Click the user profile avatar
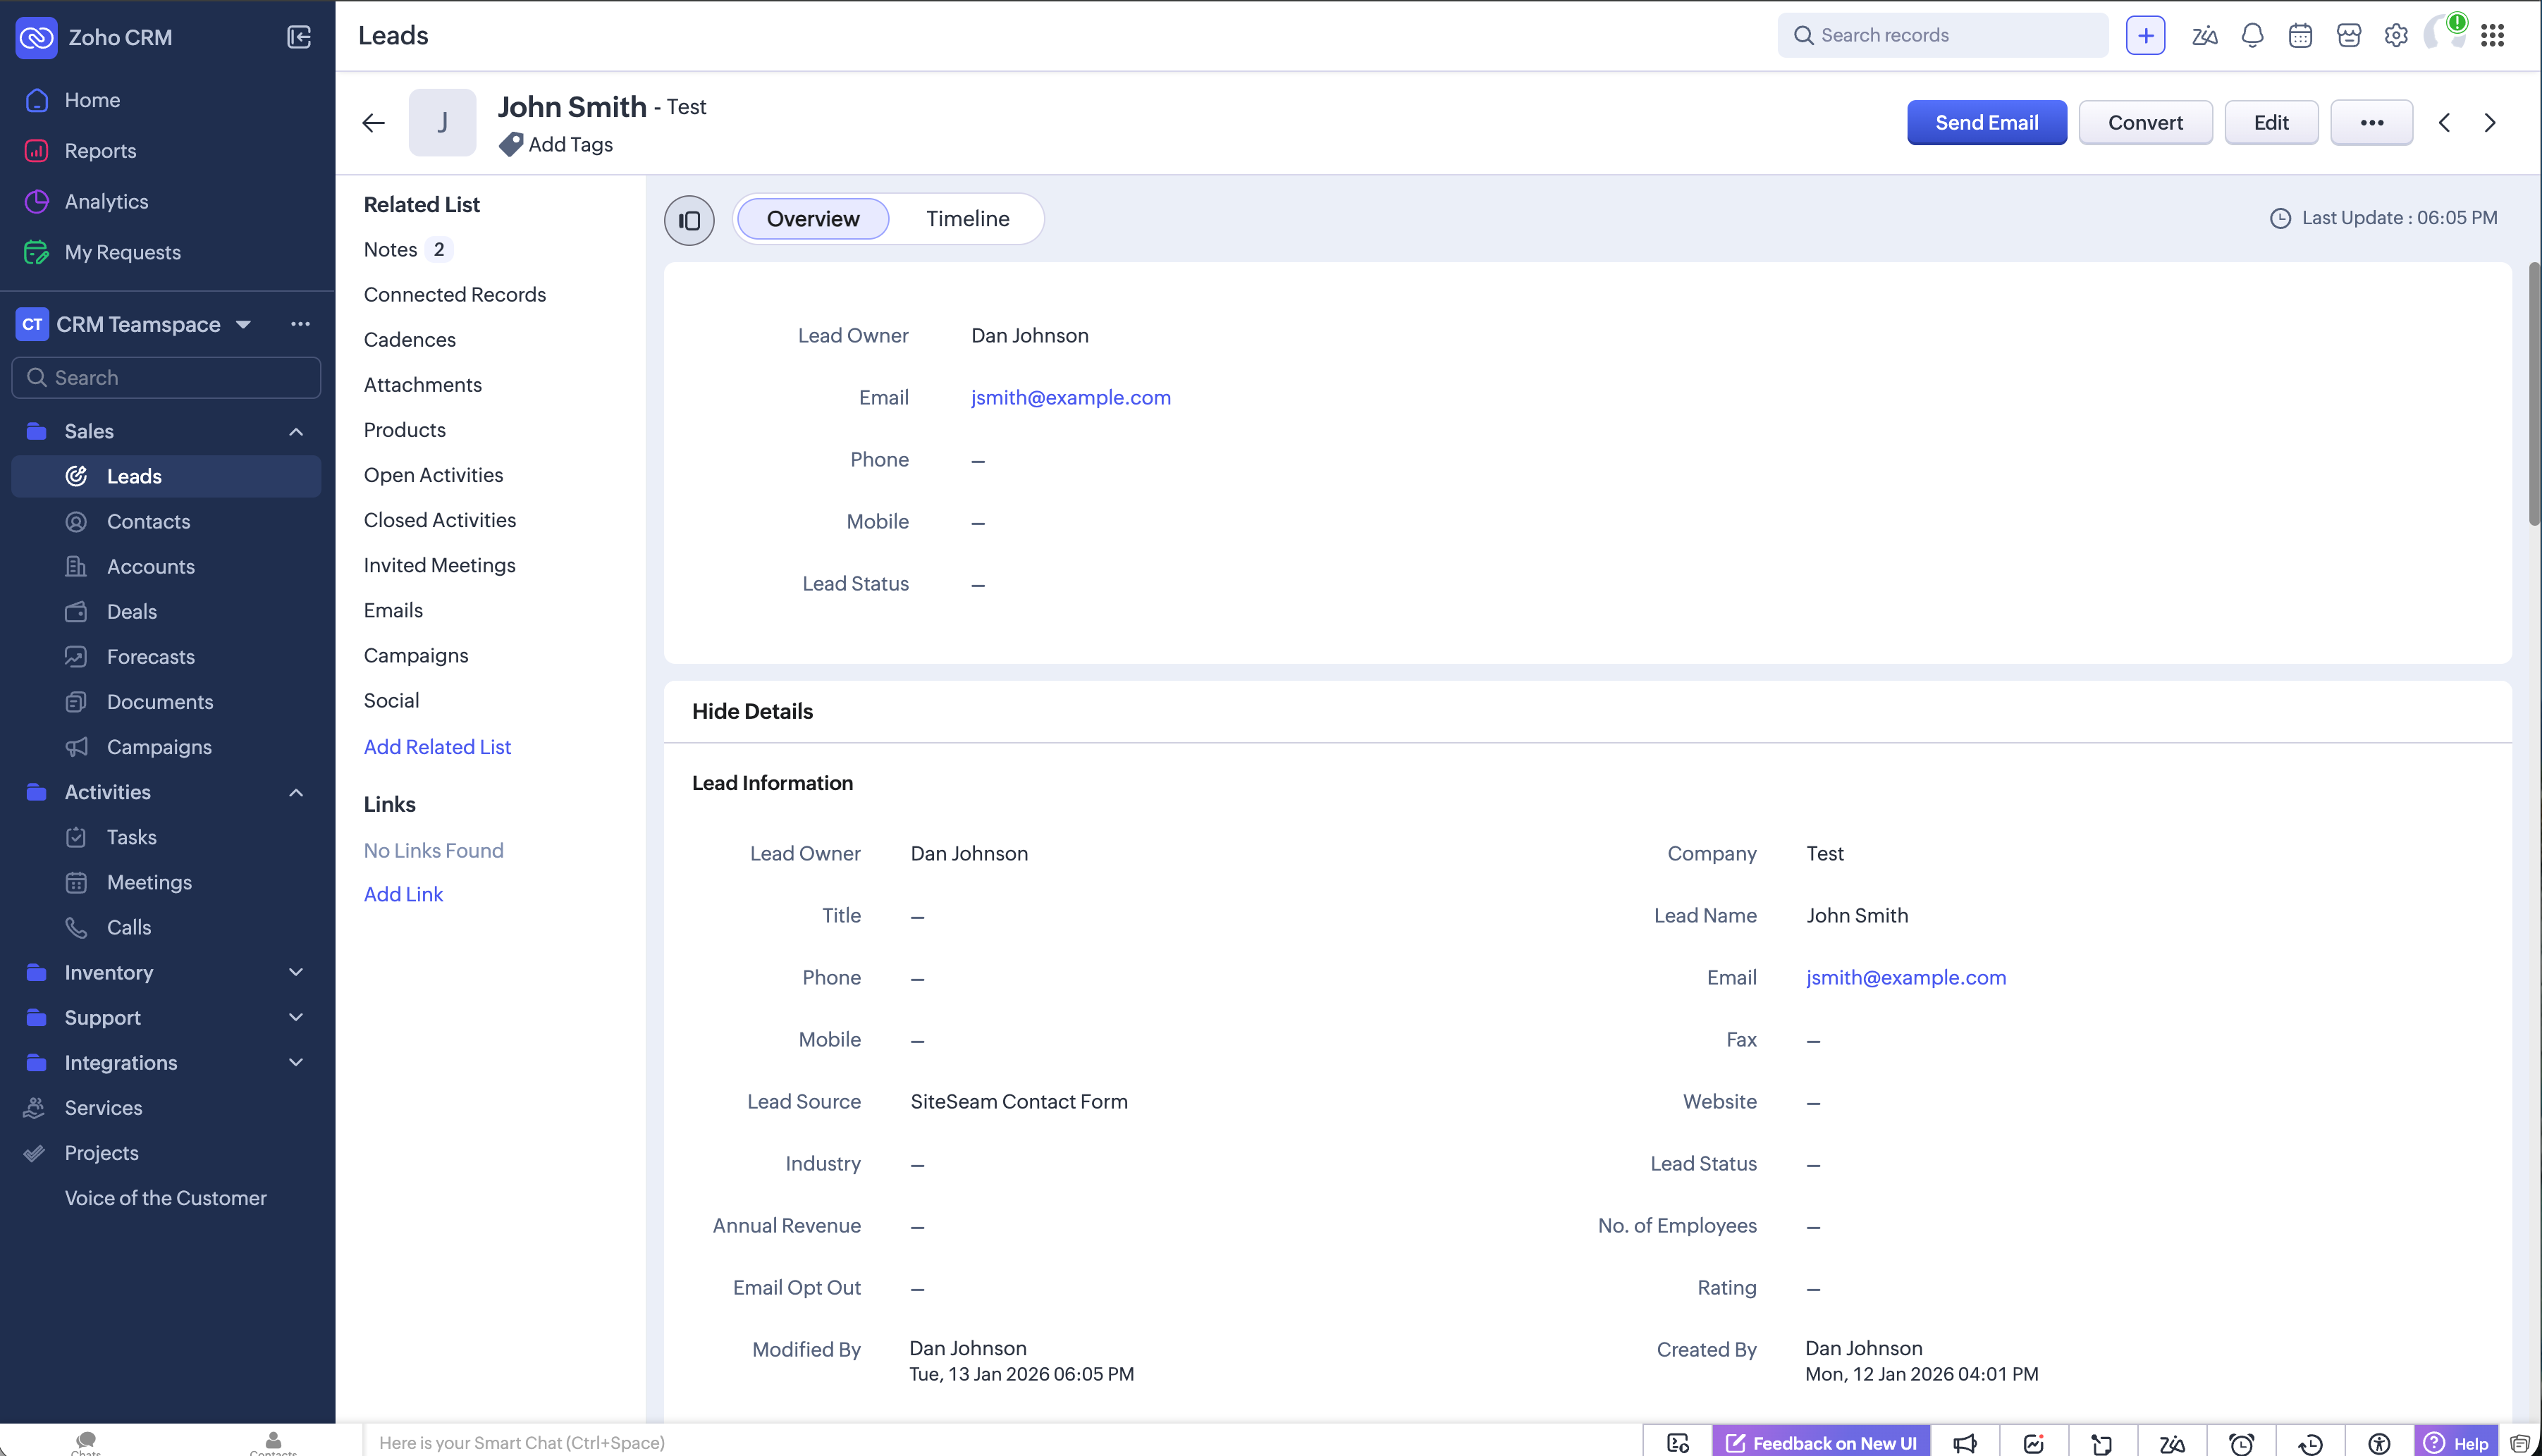Viewport: 2542px width, 1456px height. click(x=2444, y=34)
